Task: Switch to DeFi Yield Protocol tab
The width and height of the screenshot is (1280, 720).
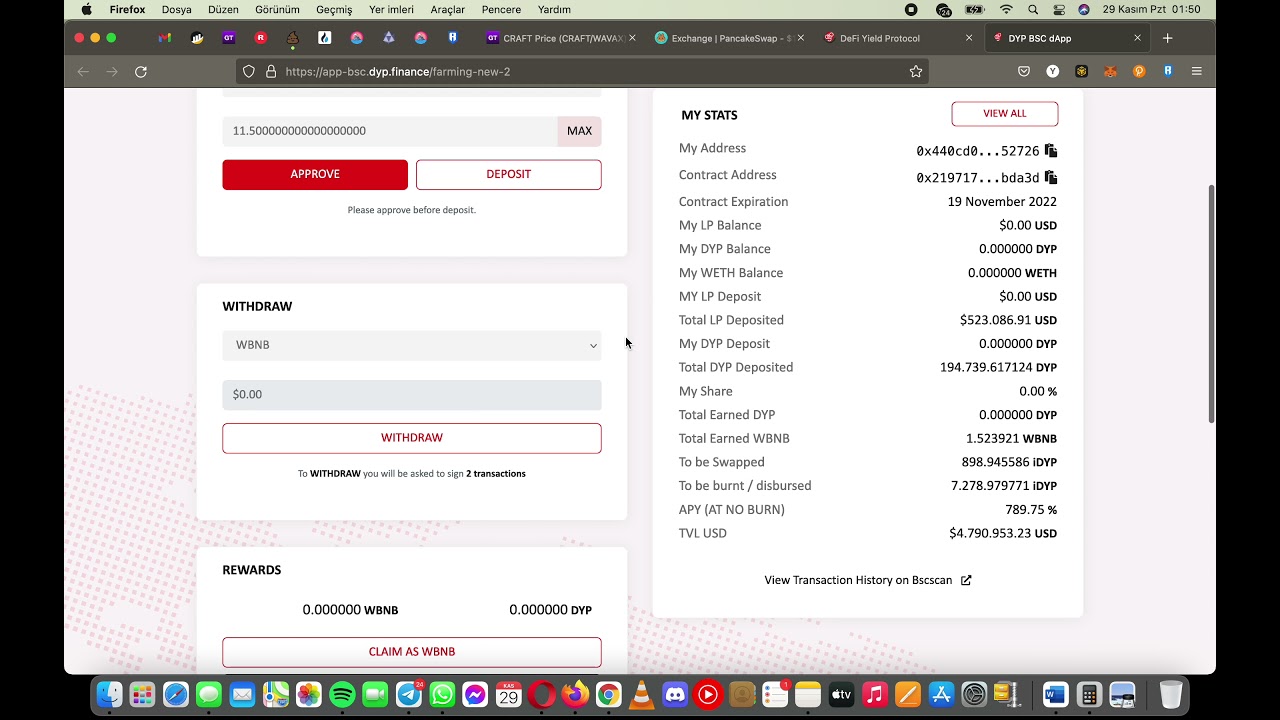Action: click(895, 38)
